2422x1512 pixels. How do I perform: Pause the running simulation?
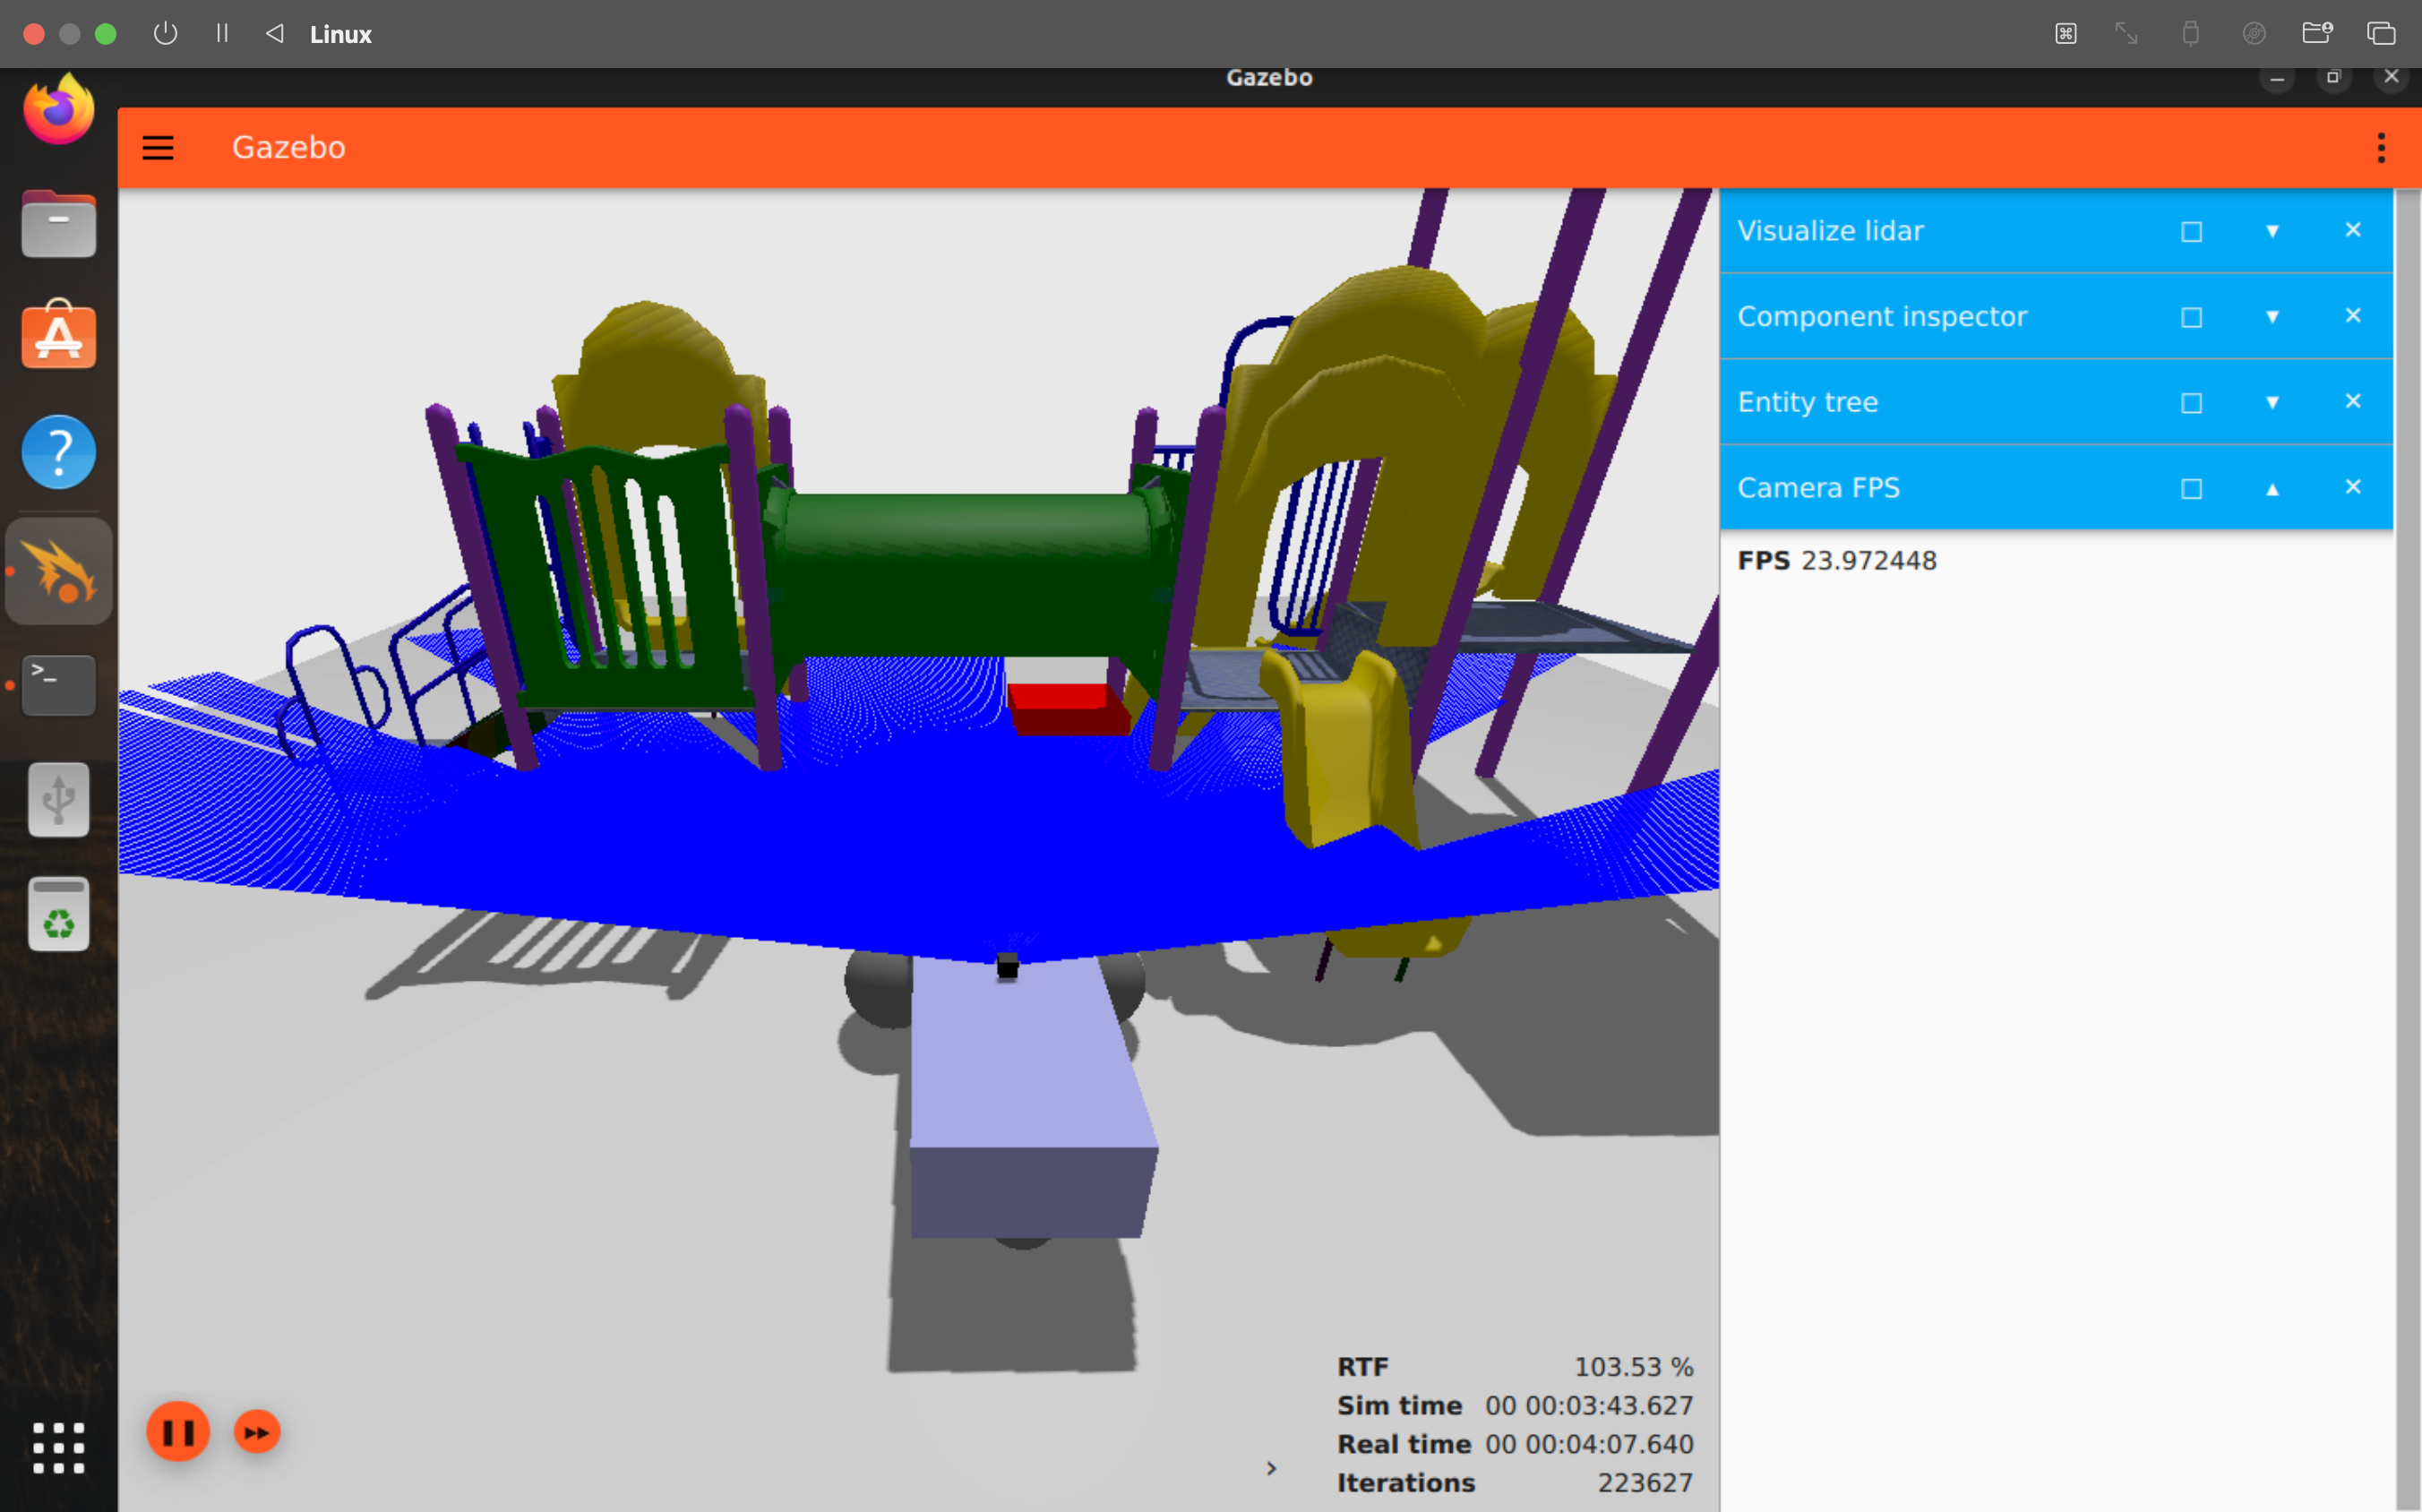(x=178, y=1431)
